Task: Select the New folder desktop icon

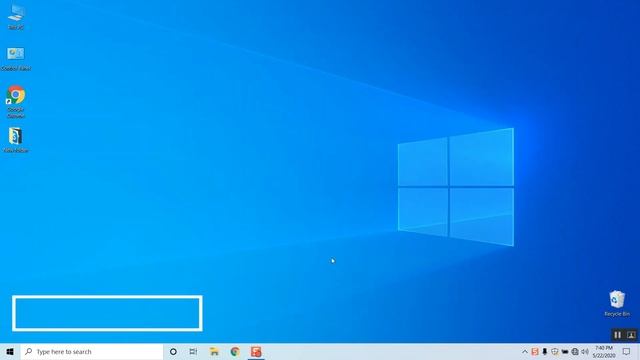Action: [16, 140]
